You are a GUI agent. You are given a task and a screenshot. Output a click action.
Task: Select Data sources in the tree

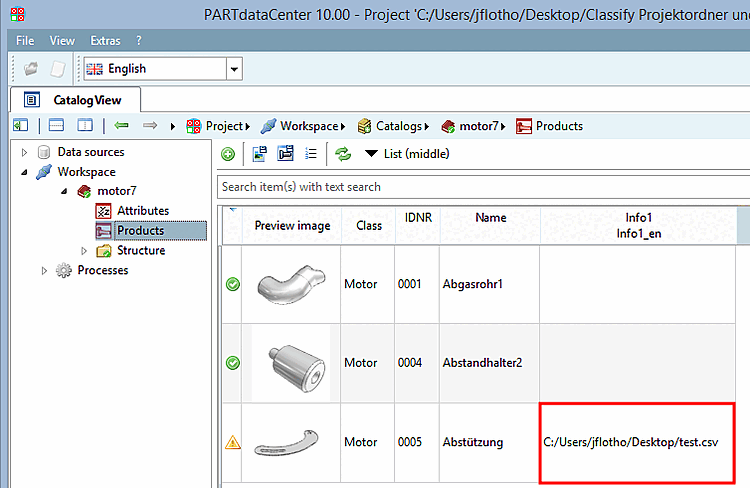(x=91, y=152)
